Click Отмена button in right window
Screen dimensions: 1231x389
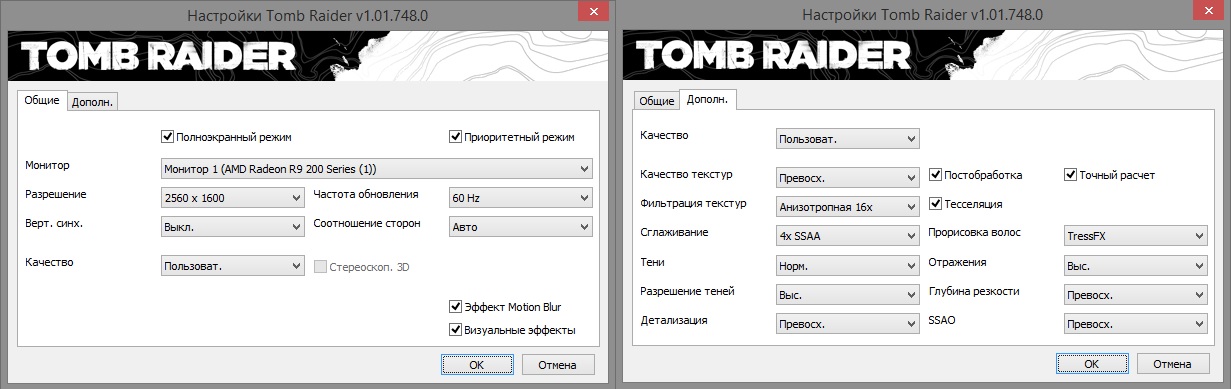pyautogui.click(x=1172, y=363)
